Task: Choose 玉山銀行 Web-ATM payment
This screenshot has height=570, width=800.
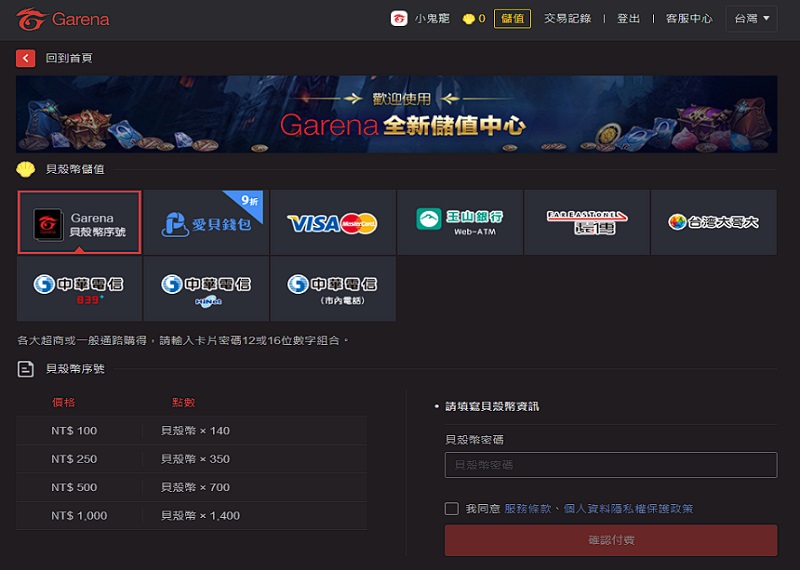Action: (x=459, y=223)
